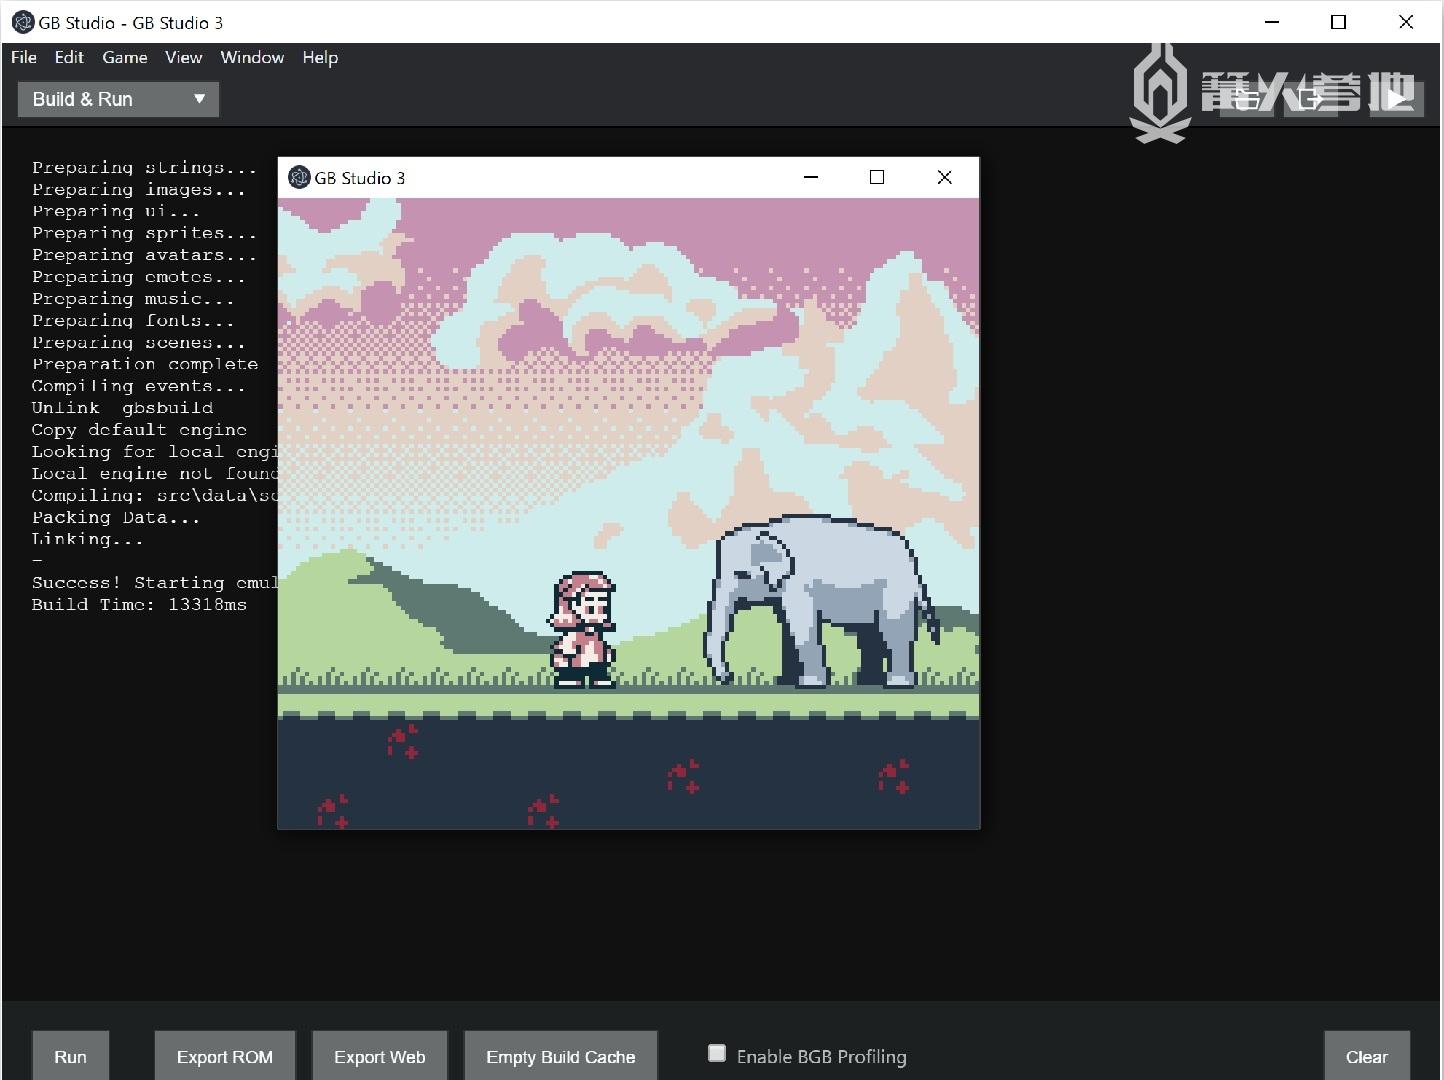Open the Game menu
This screenshot has width=1444, height=1080.
[125, 57]
